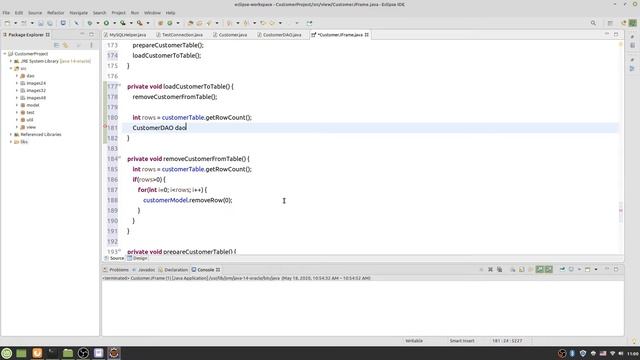The height and width of the screenshot is (360, 640).
Task: Click Display Selected Console icon
Action: click(571, 269)
